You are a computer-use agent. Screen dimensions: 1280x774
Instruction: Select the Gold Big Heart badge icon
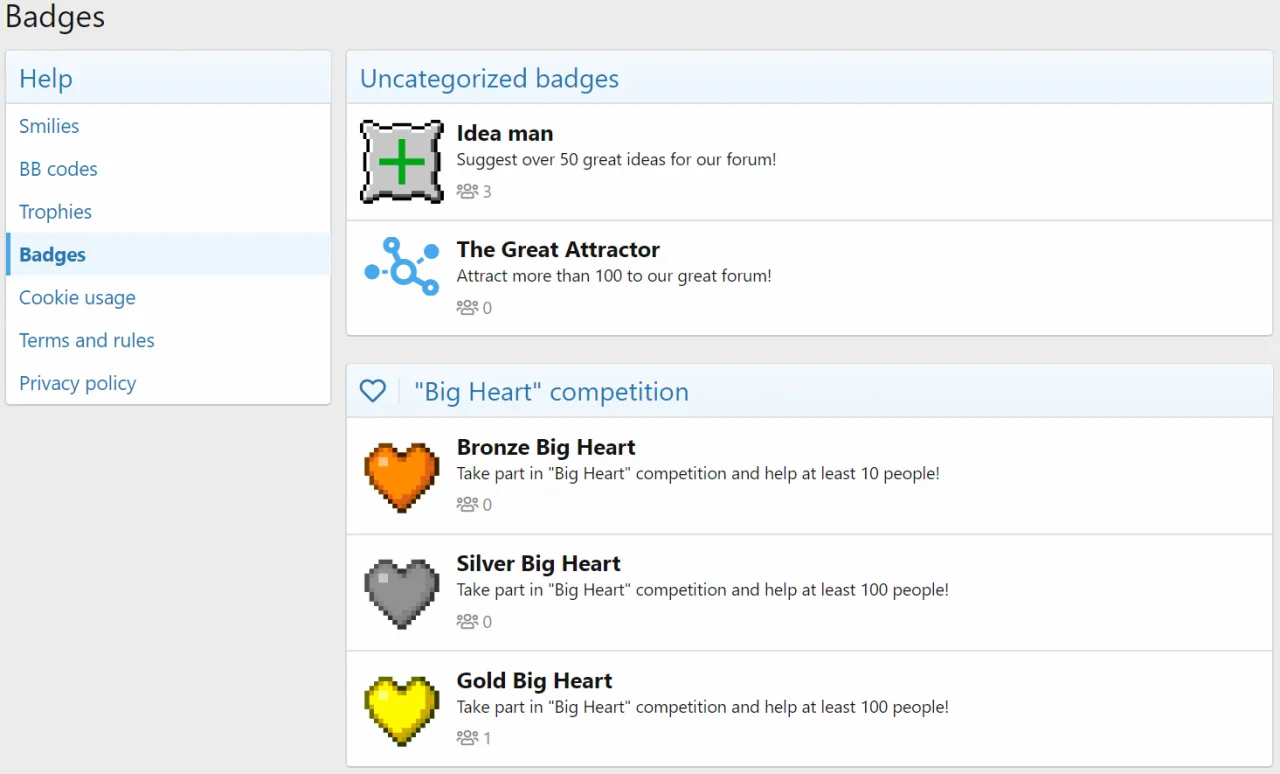click(401, 709)
